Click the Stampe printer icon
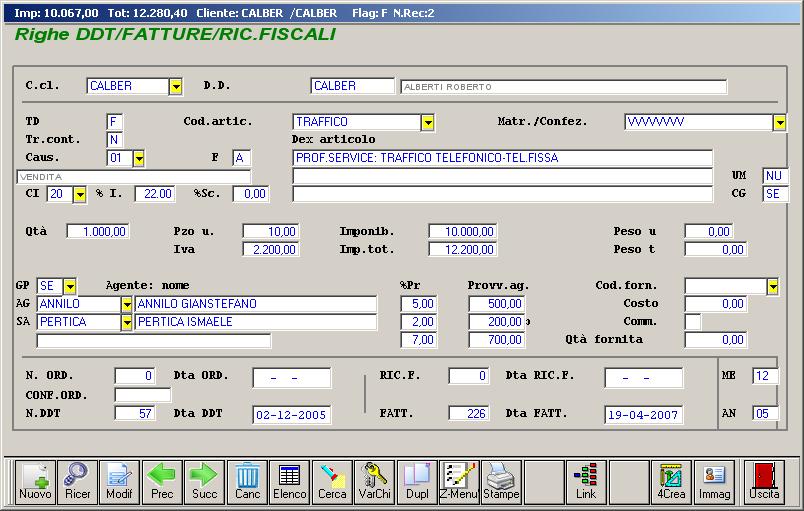The image size is (804, 511). point(501,482)
